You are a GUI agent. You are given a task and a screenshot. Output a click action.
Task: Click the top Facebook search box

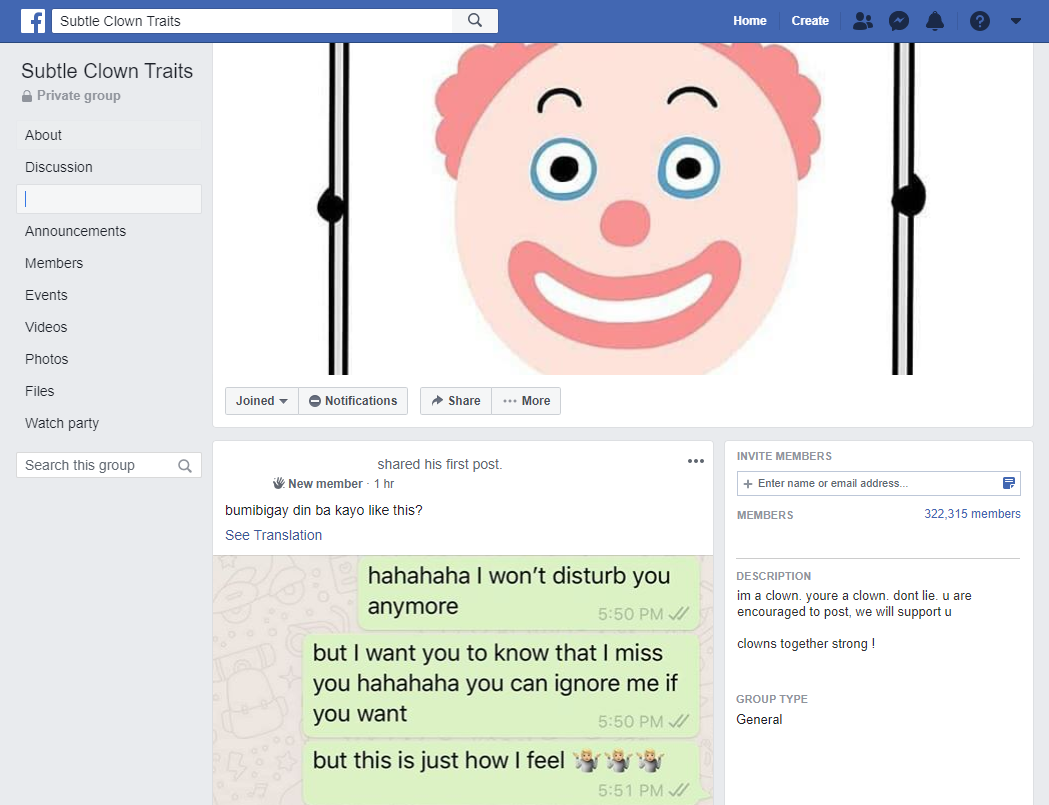pos(252,21)
